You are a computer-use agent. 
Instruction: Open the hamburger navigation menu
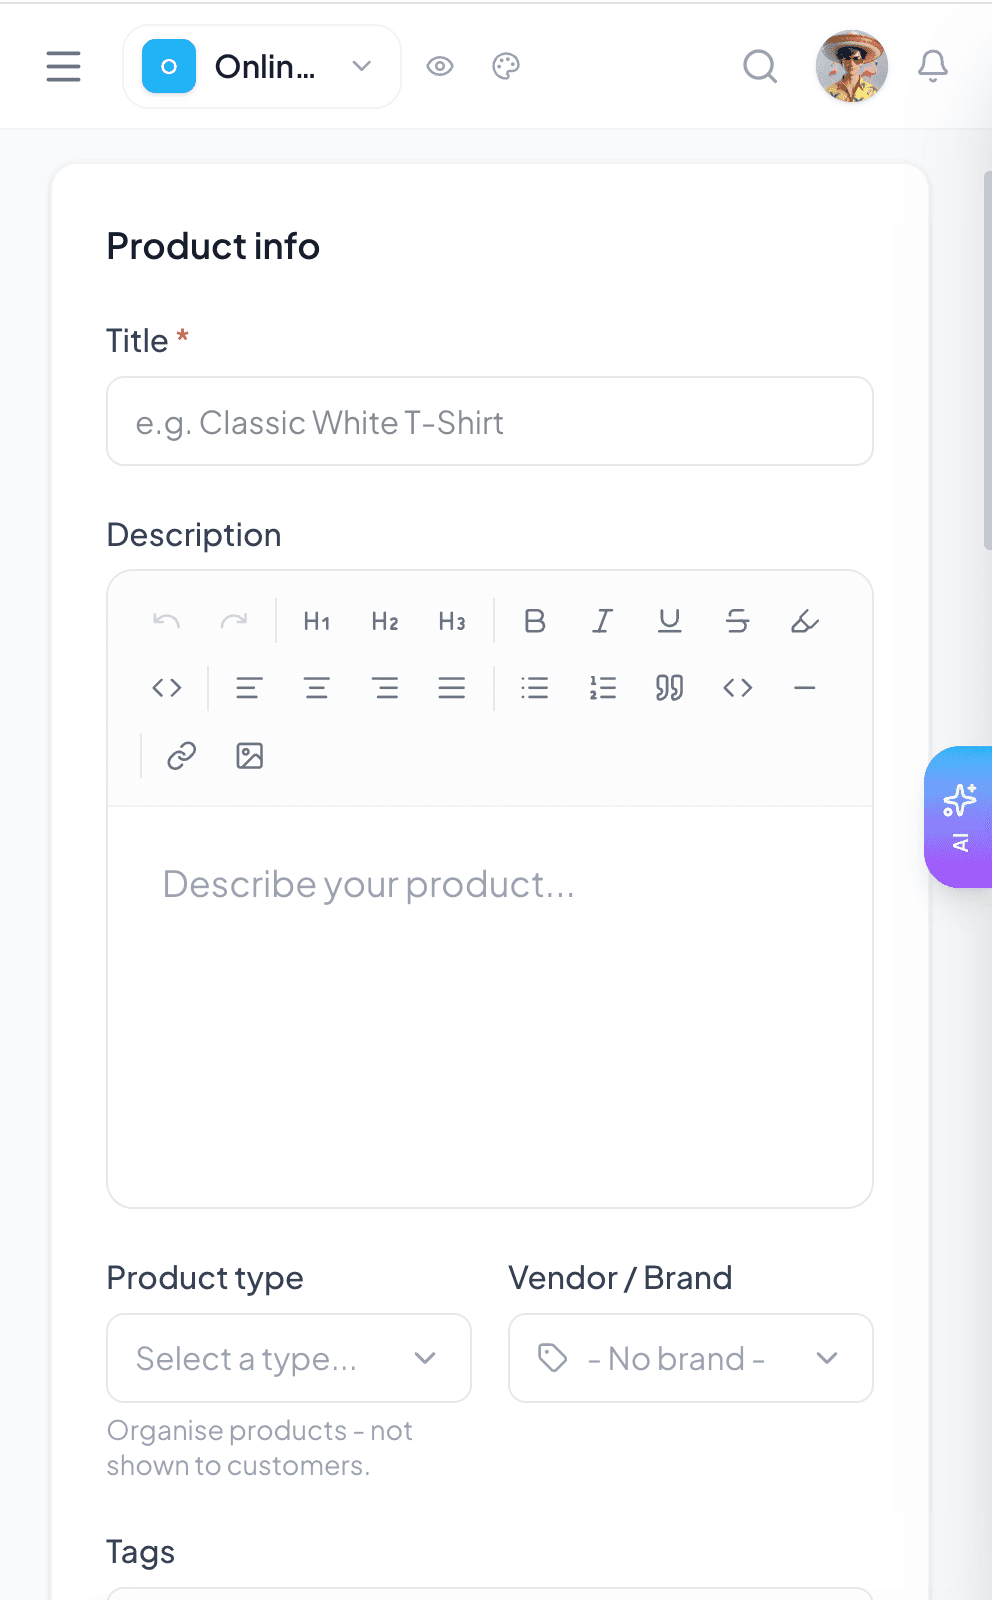tap(63, 66)
